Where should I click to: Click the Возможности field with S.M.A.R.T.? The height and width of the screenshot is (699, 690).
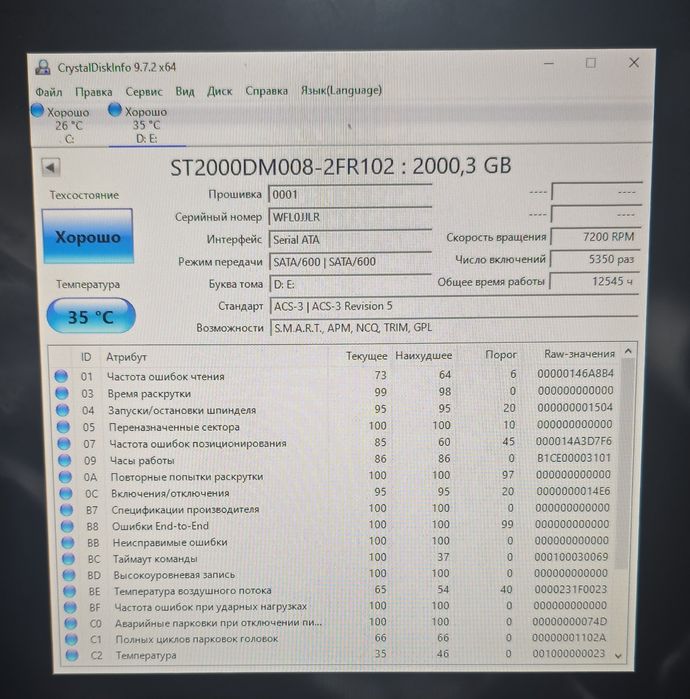coord(454,328)
